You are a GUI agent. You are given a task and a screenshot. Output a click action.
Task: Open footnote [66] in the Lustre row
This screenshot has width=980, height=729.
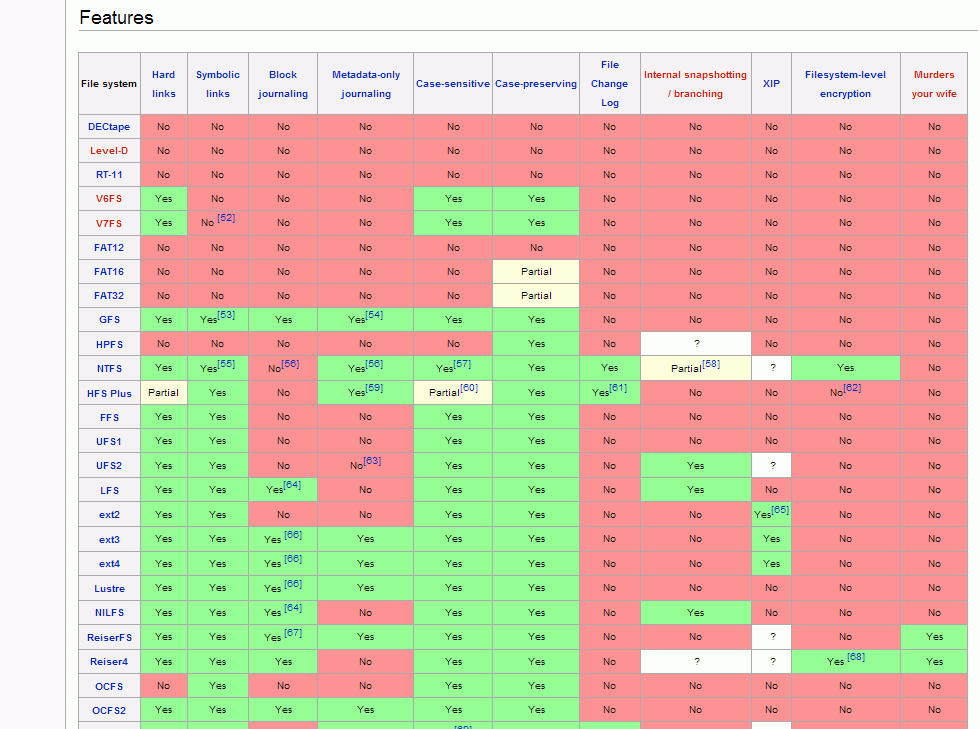click(x=293, y=583)
